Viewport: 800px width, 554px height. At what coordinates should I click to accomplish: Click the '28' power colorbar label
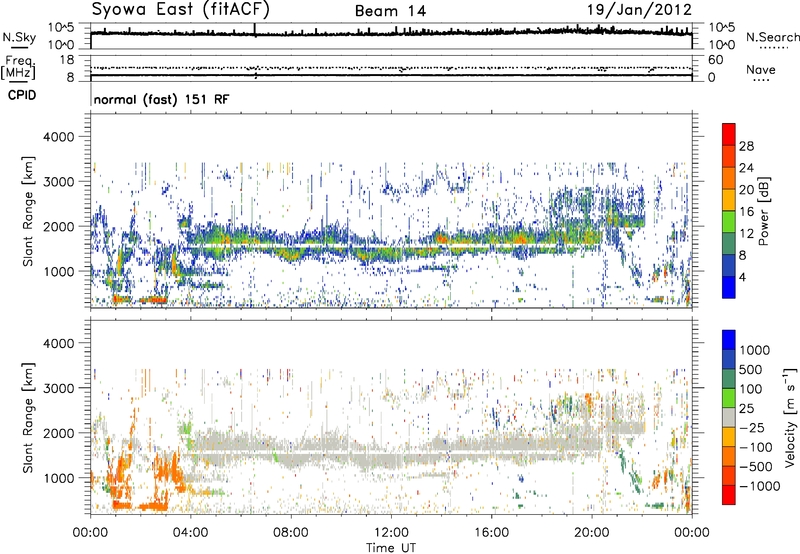[746, 146]
